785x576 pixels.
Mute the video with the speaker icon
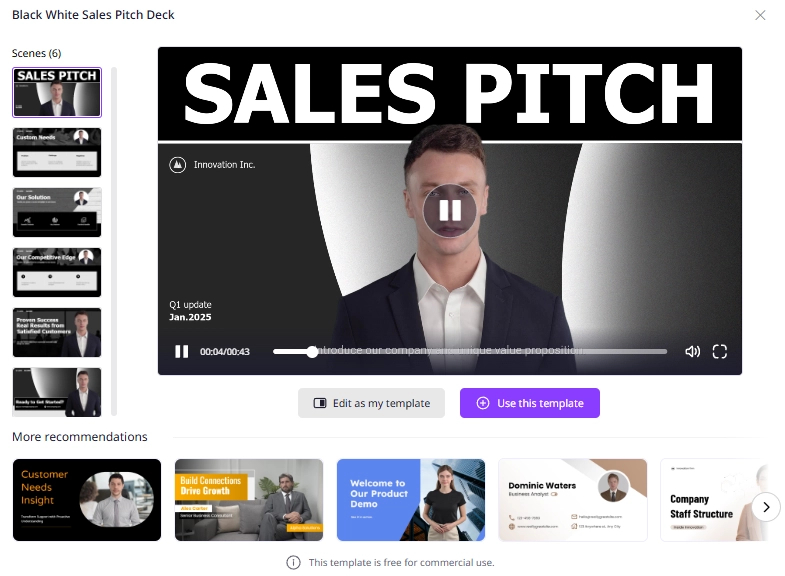coord(692,352)
